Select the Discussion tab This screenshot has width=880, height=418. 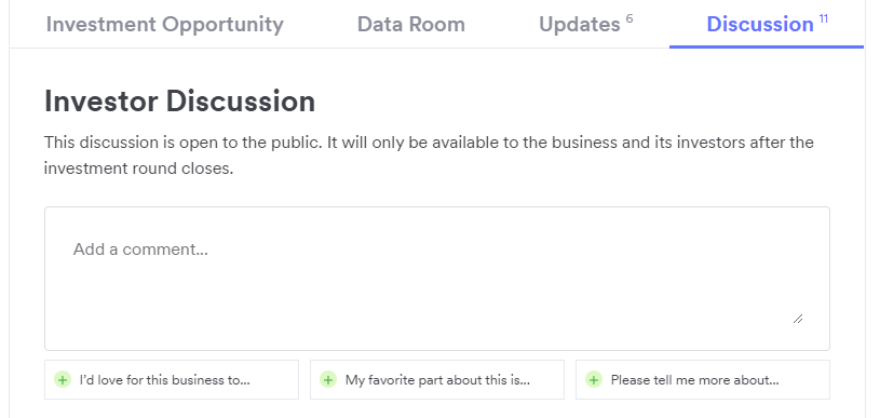tap(760, 24)
